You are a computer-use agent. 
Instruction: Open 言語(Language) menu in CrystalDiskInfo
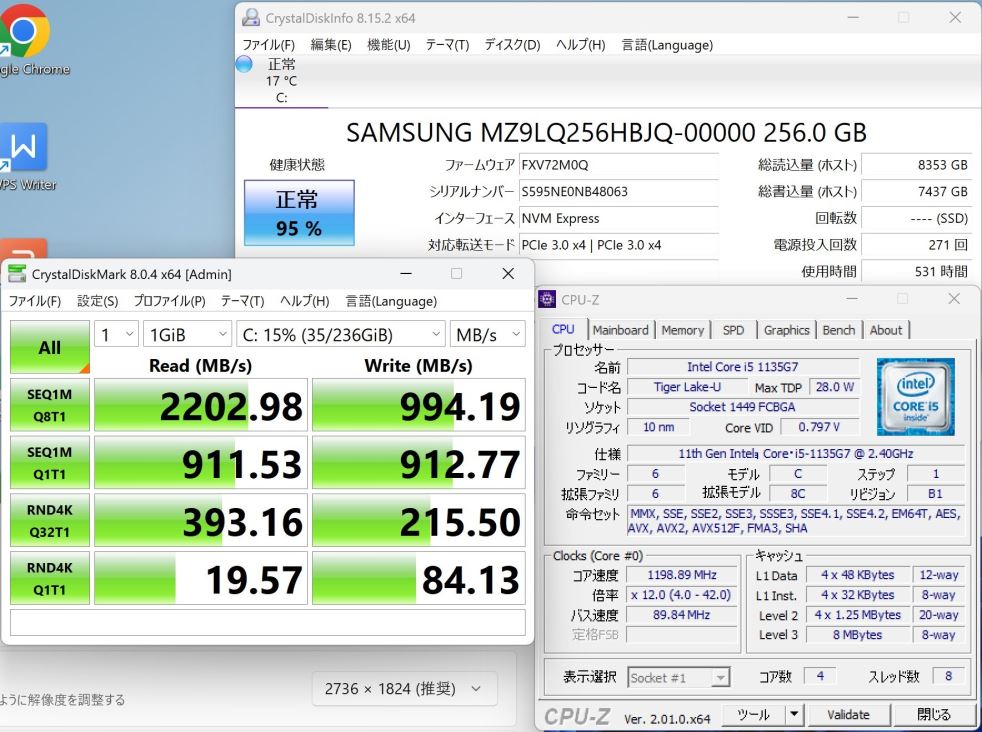[x=667, y=45]
